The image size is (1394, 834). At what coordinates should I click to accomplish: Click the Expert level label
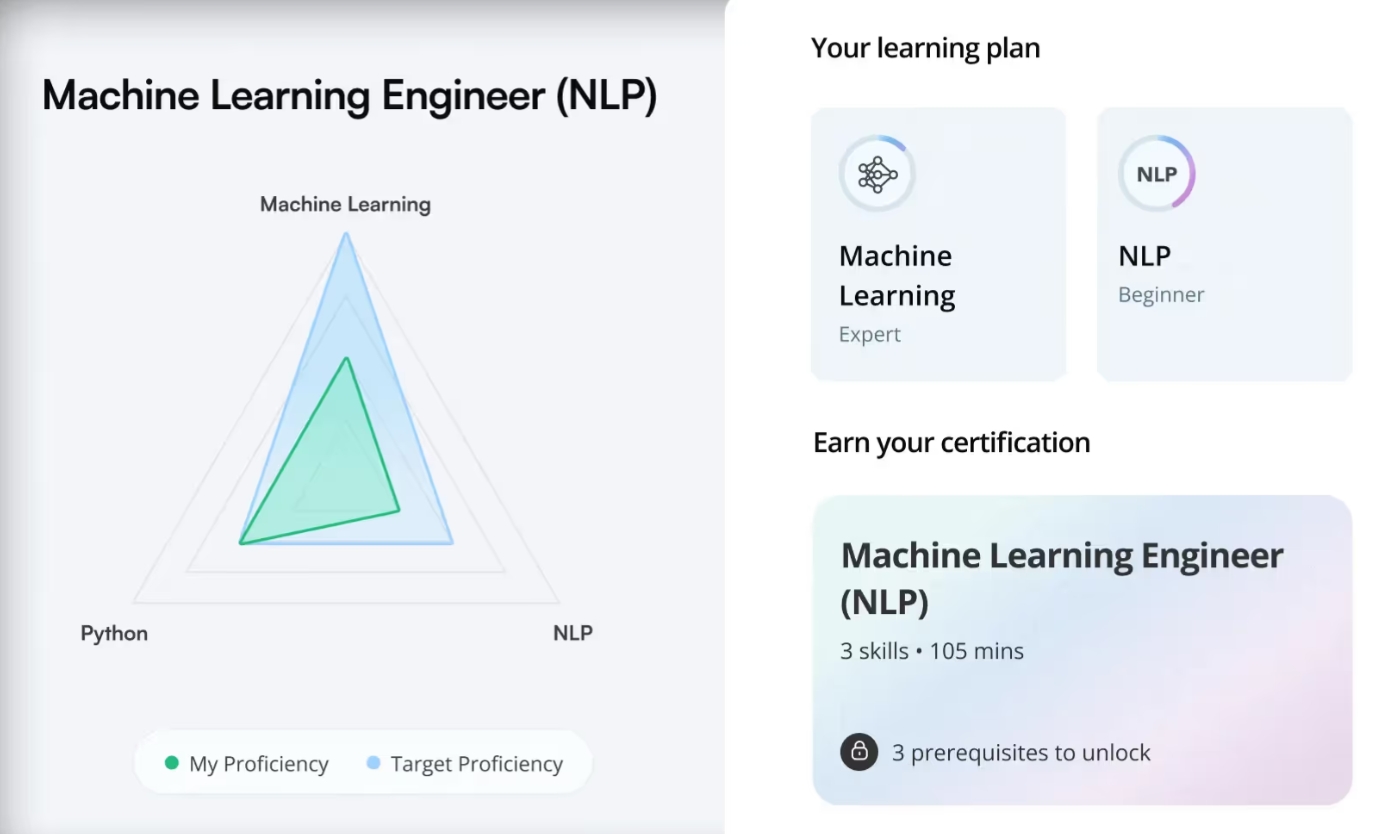(x=869, y=335)
